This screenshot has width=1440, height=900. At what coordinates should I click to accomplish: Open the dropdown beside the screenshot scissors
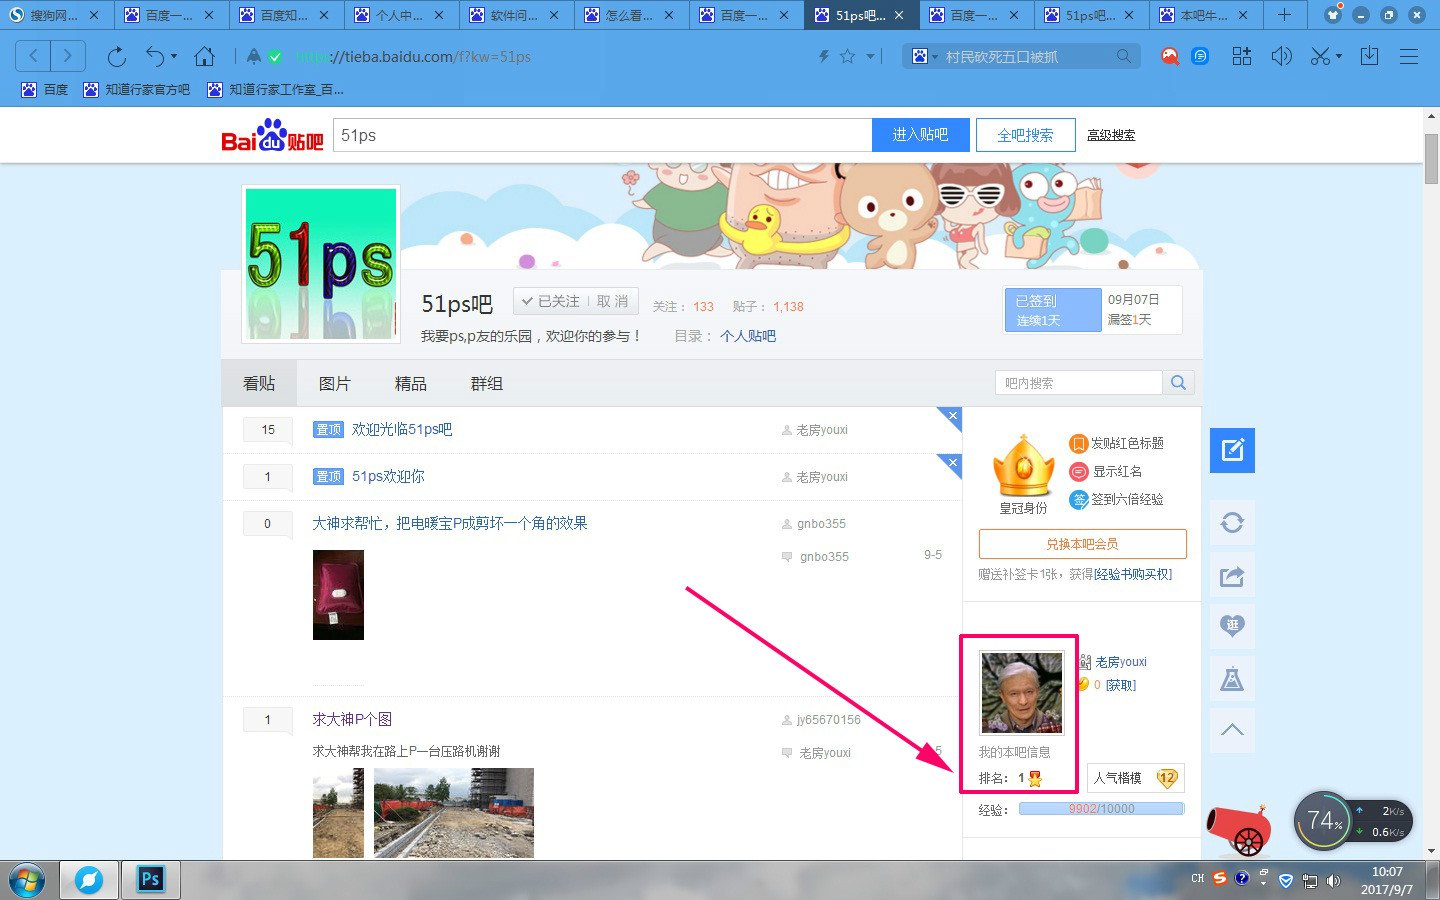tap(1336, 56)
